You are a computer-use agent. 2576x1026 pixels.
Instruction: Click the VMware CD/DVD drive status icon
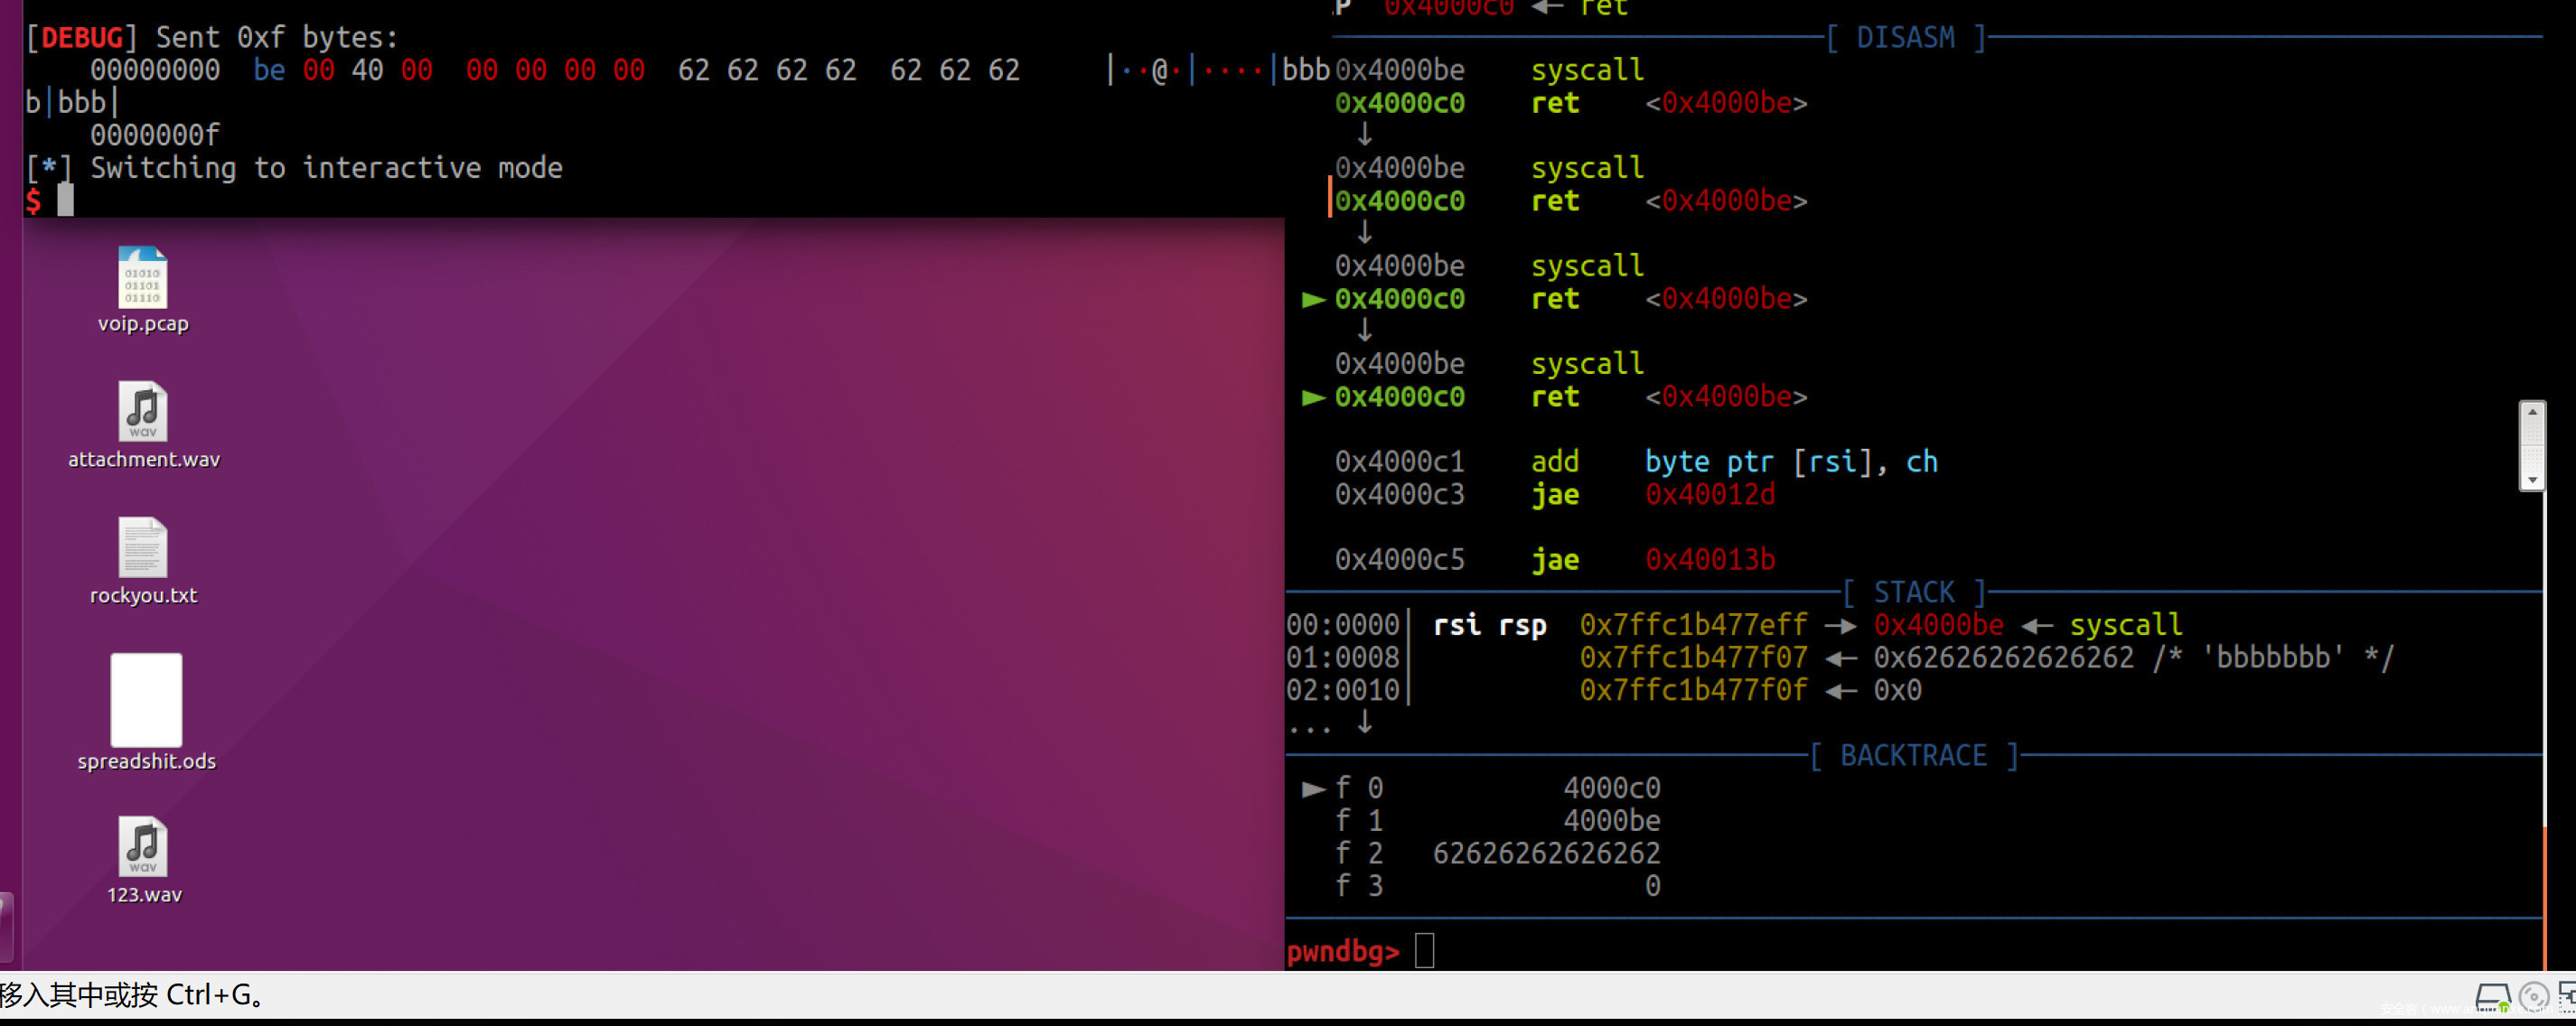coord(2534,997)
